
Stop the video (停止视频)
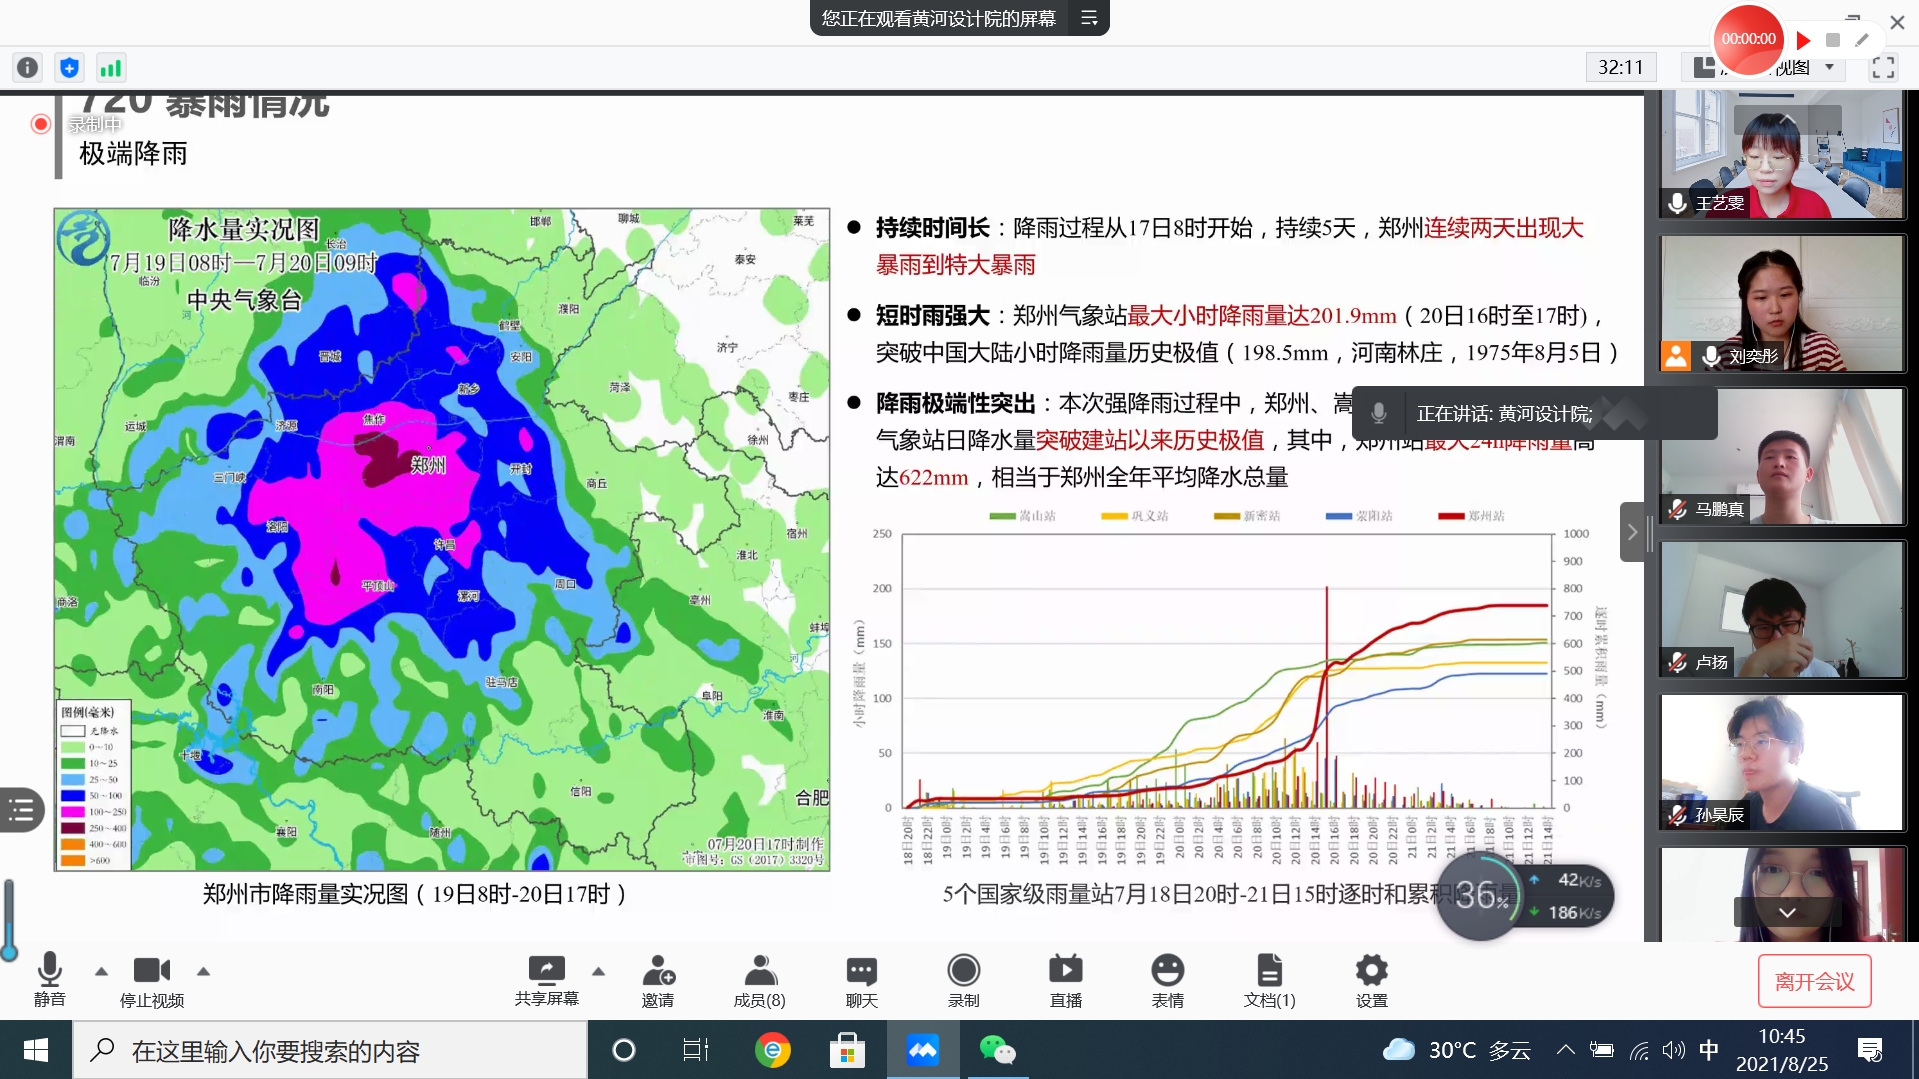152,980
